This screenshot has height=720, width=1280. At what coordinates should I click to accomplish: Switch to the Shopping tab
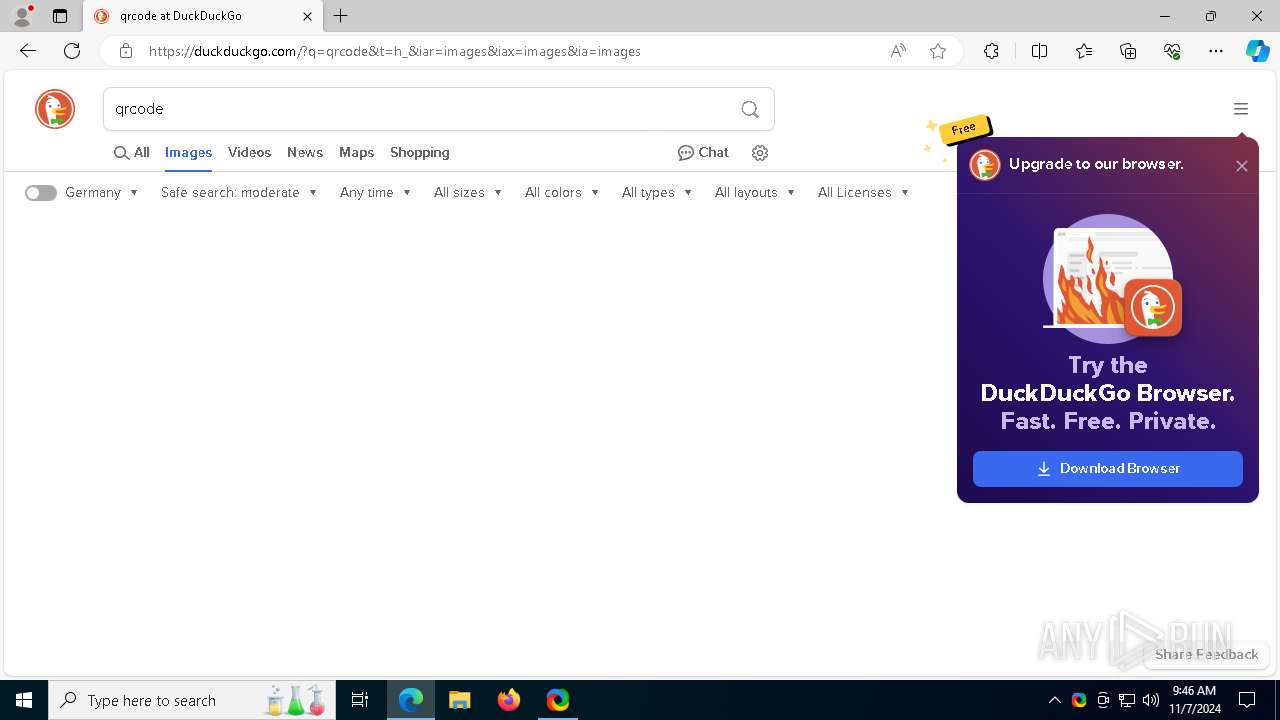pos(420,153)
